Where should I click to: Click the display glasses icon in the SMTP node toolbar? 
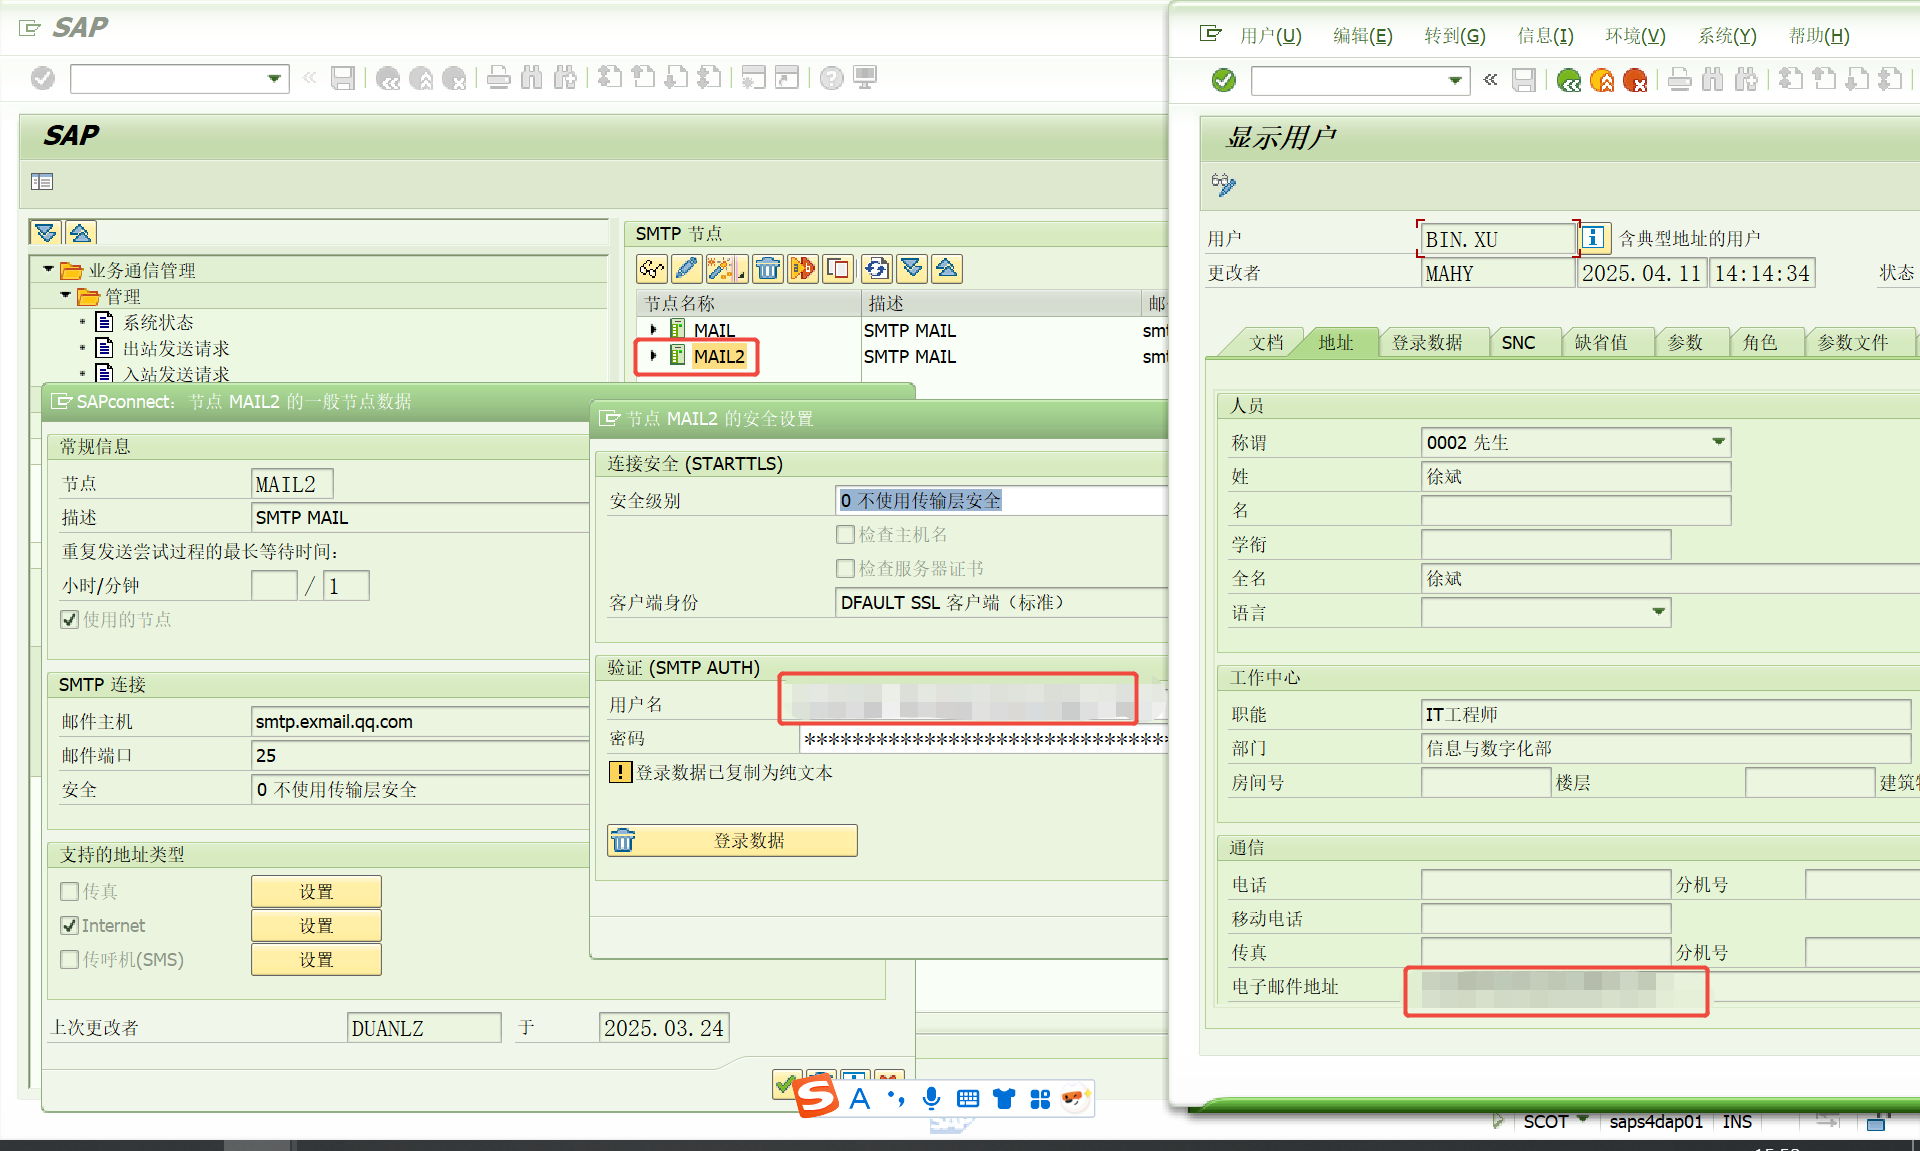(x=652, y=269)
